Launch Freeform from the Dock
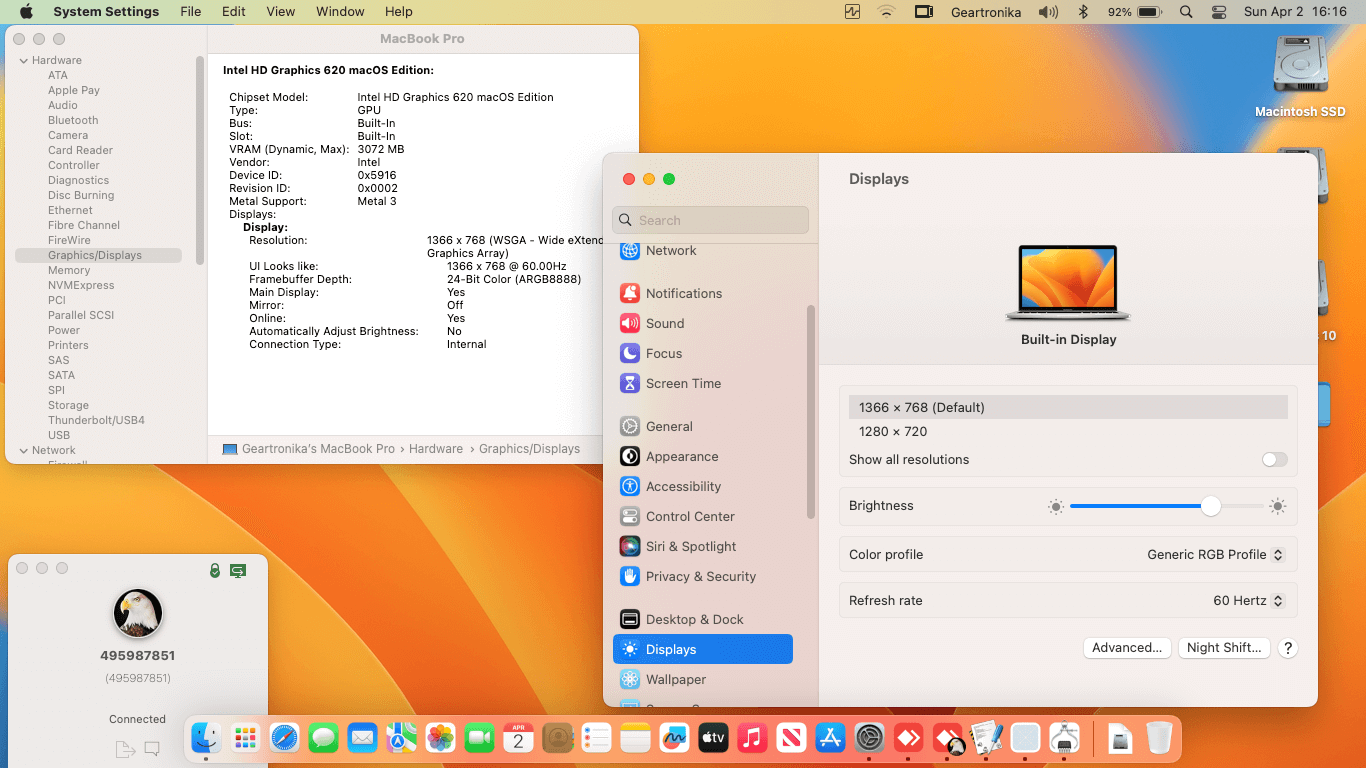Image resolution: width=1366 pixels, height=768 pixels. click(x=674, y=738)
